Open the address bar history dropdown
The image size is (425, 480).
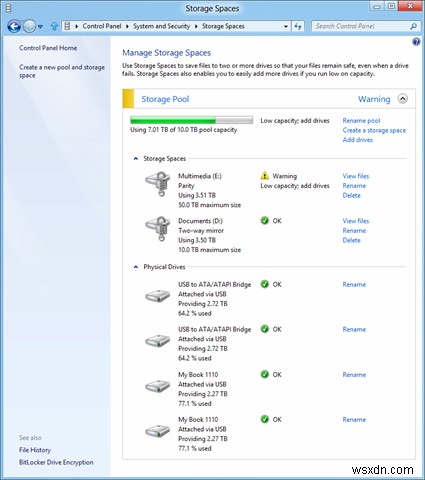[286, 26]
